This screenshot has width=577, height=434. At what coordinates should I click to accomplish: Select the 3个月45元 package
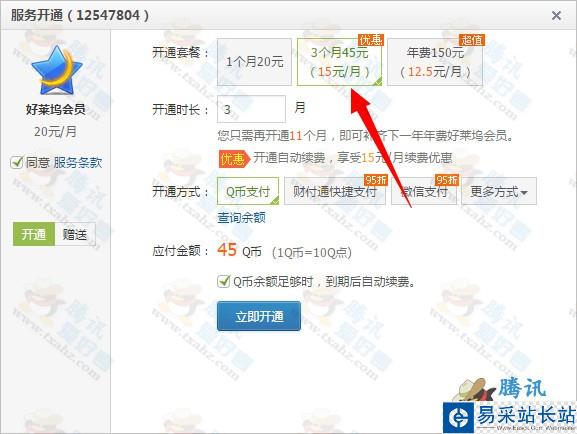tap(339, 62)
